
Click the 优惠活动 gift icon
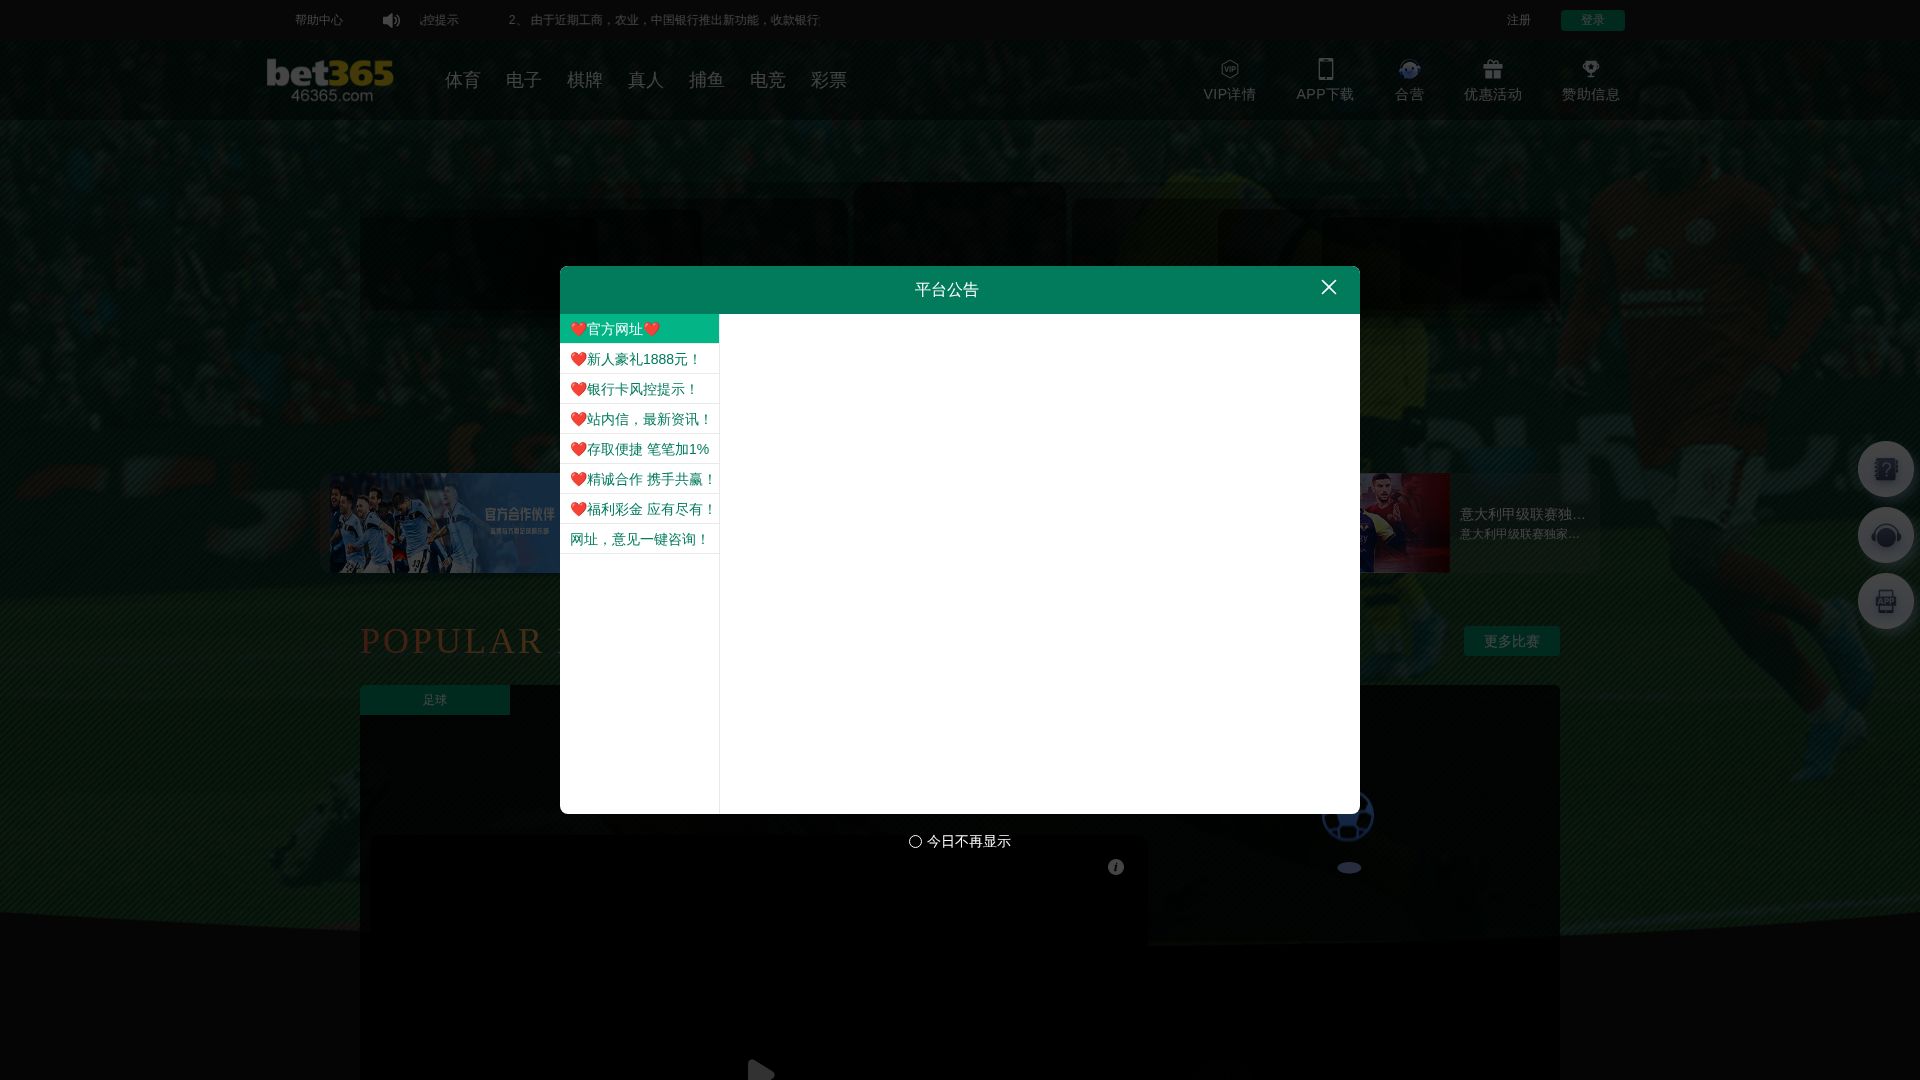[x=1492, y=69]
